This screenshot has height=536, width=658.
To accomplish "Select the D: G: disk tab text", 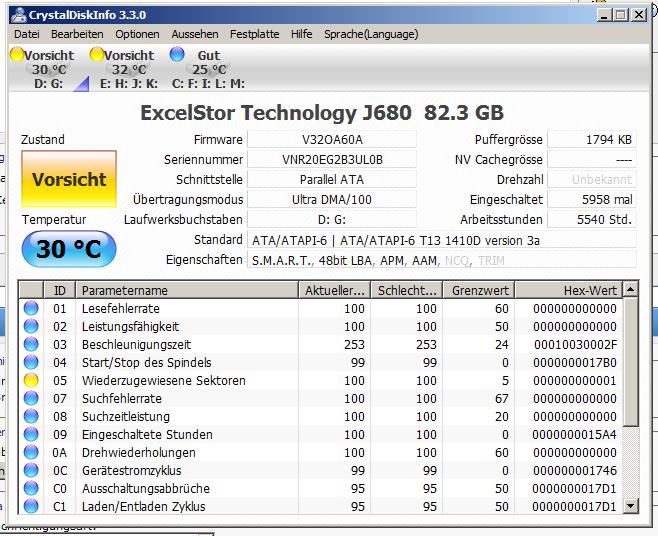I will (x=49, y=84).
